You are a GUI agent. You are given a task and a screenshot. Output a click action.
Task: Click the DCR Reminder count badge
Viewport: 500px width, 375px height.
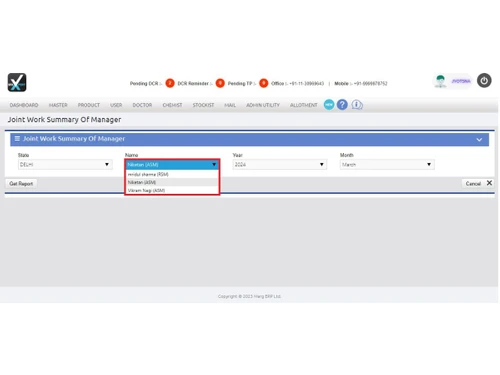[x=220, y=83]
